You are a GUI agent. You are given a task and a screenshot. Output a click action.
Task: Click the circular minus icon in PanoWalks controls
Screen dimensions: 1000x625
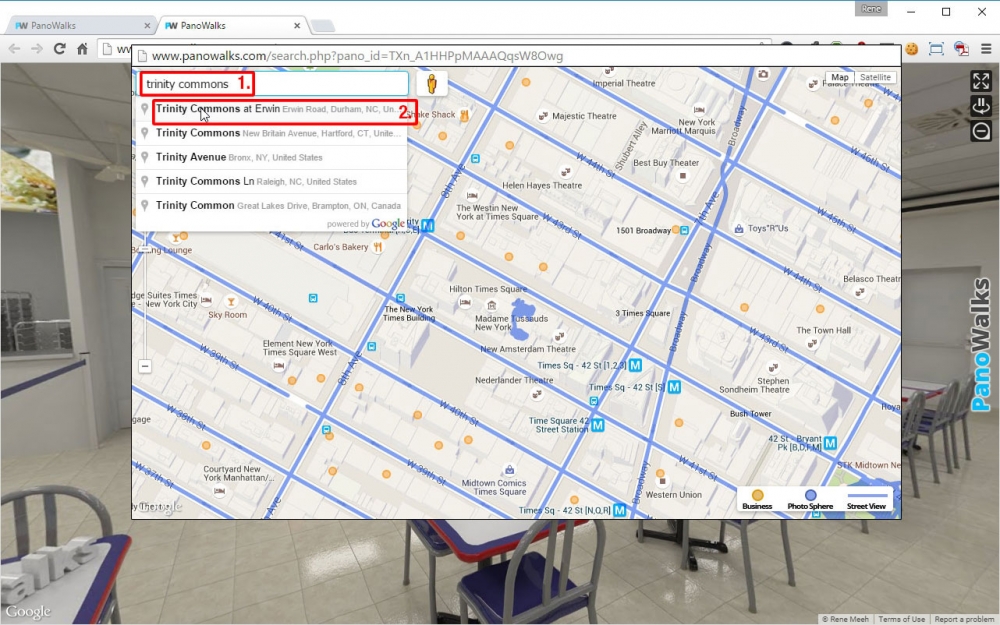click(981, 130)
